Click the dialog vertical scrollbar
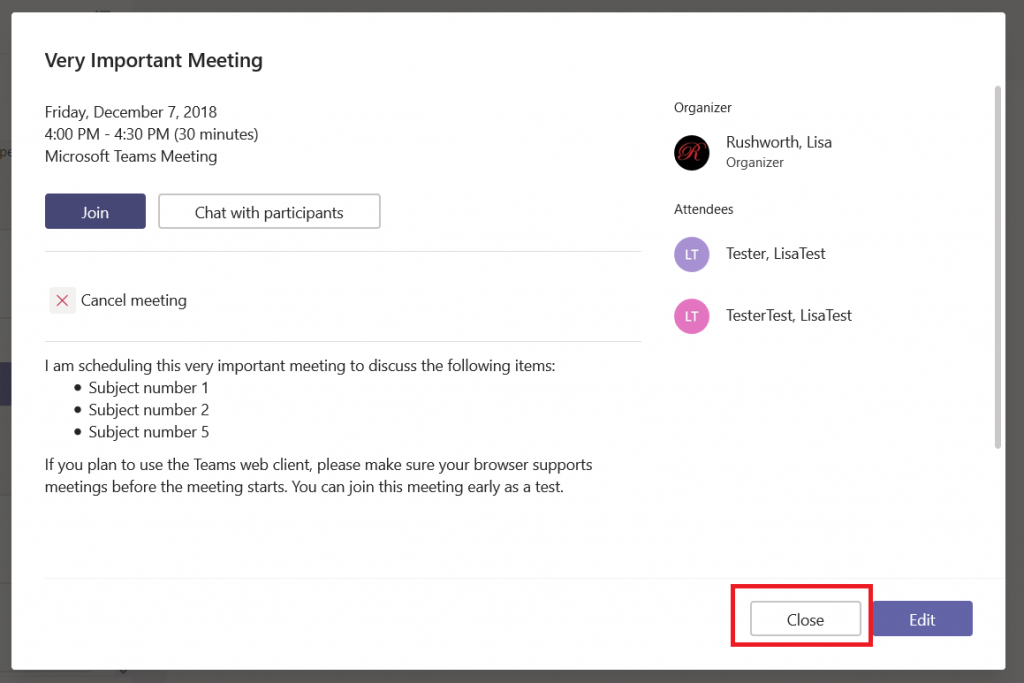The width and height of the screenshot is (1024, 683). click(x=997, y=267)
